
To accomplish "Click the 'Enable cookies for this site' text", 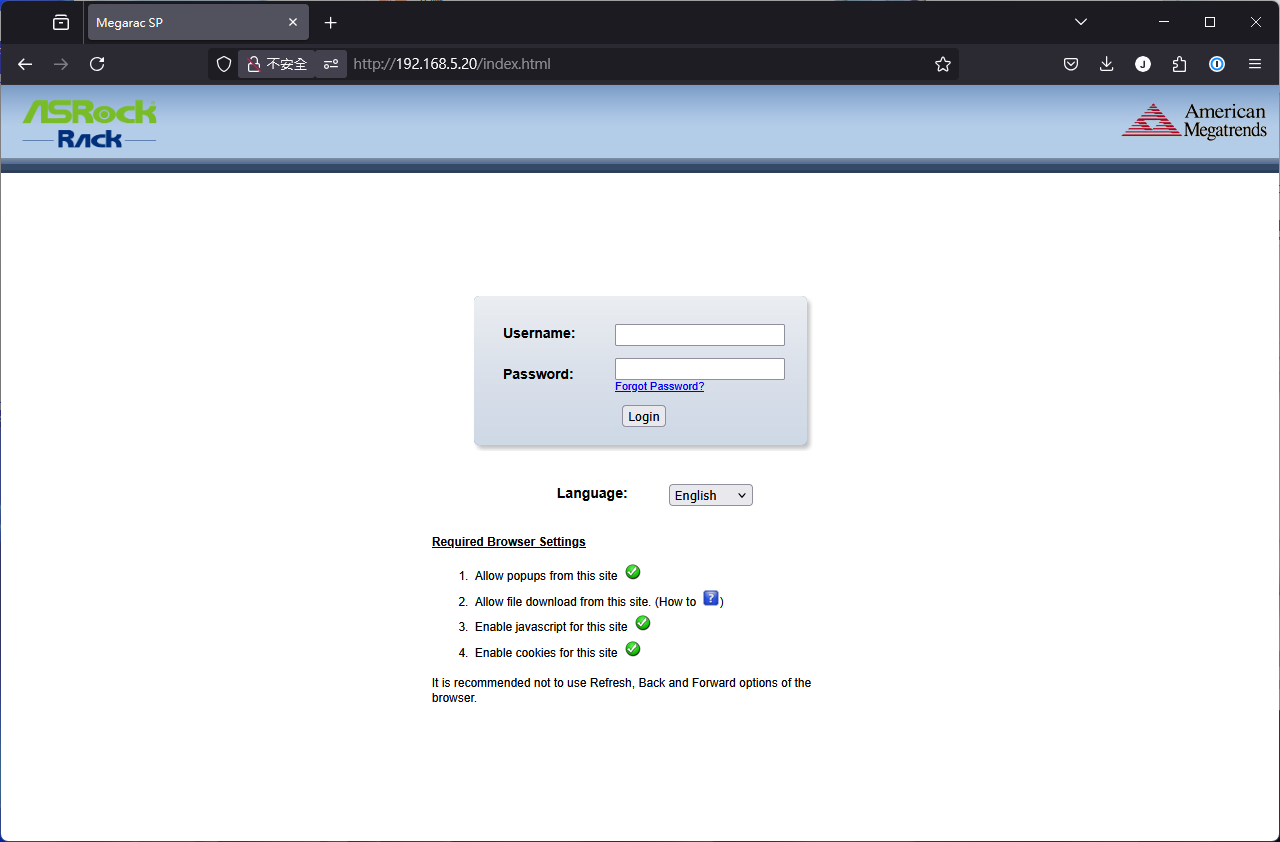I will 546,653.
